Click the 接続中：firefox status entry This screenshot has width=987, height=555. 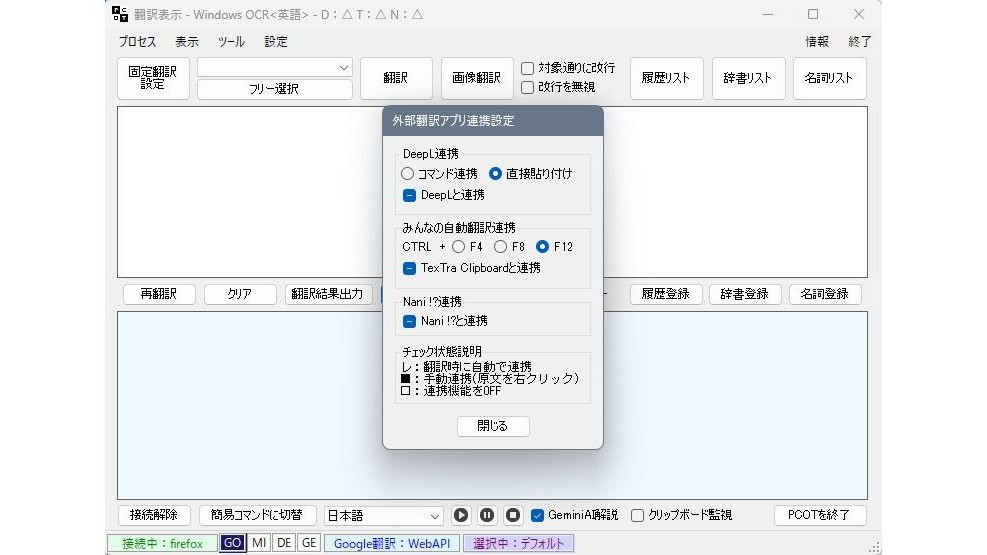point(162,544)
